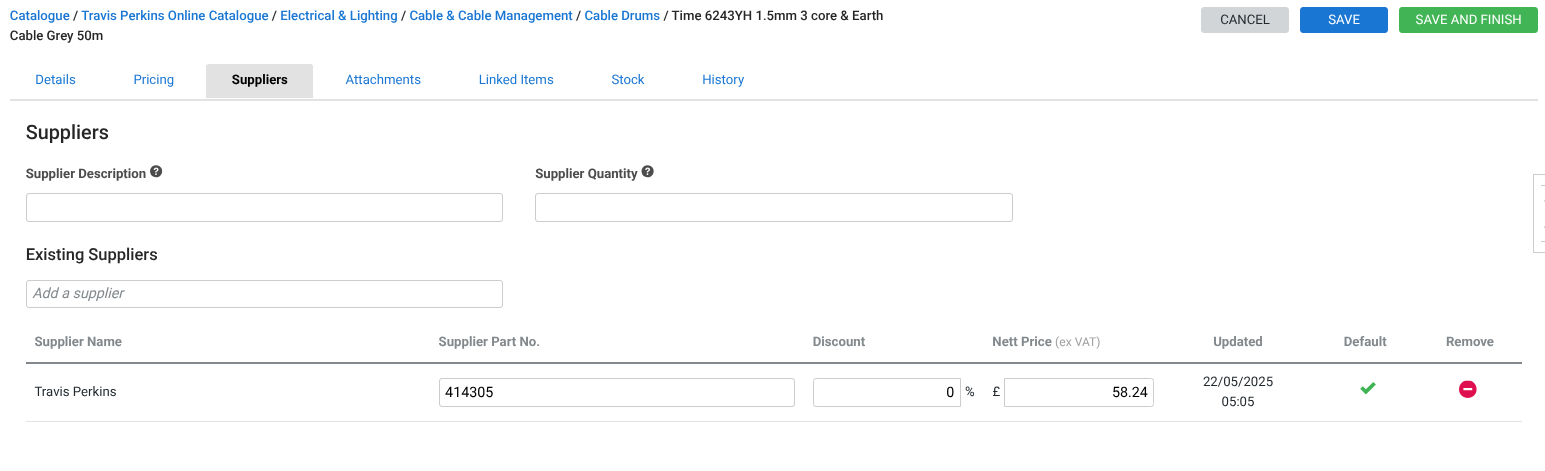Switch to the Stock tab

tap(628, 80)
